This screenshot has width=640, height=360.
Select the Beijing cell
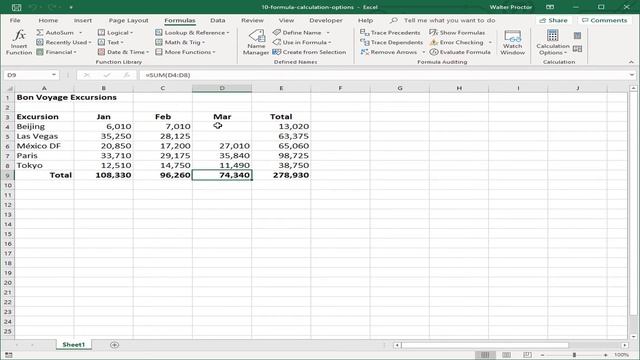point(44,126)
